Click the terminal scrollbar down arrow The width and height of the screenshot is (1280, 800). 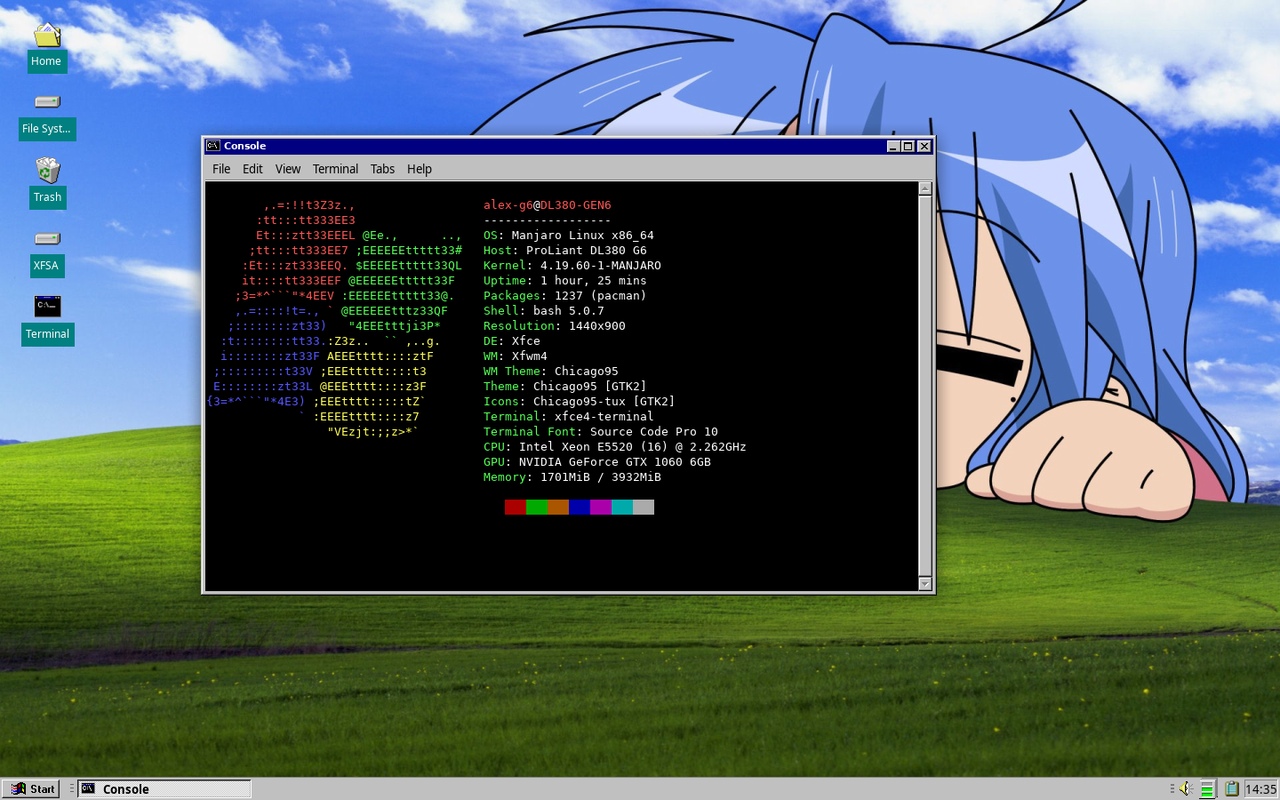tap(925, 583)
